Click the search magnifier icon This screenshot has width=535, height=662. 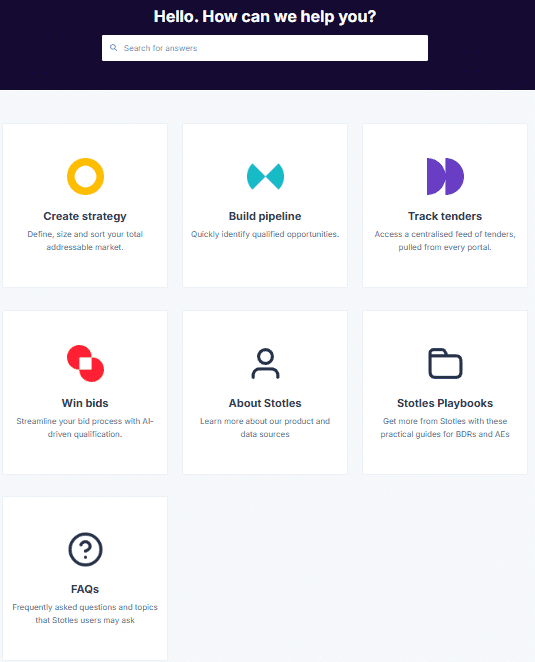tap(113, 48)
